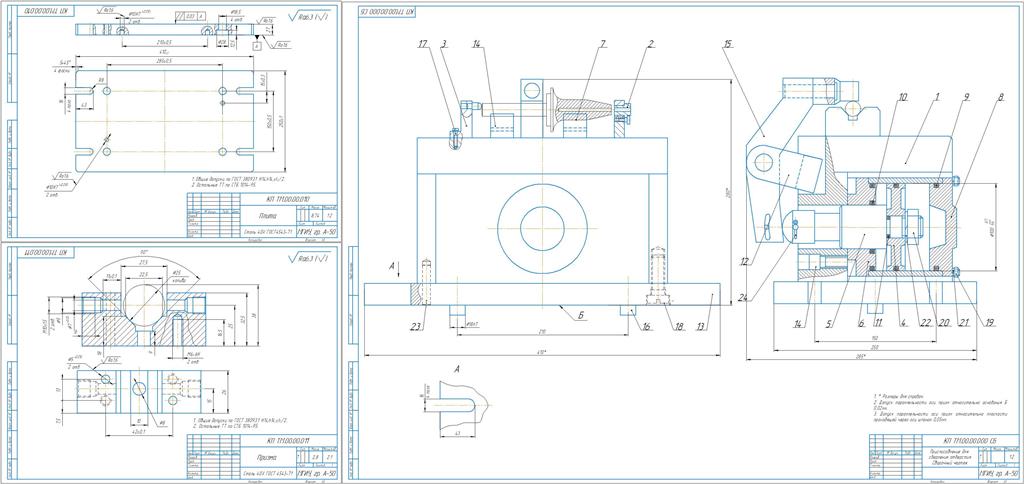Click part callout number 15
The height and width of the screenshot is (484, 1024).
tap(728, 45)
